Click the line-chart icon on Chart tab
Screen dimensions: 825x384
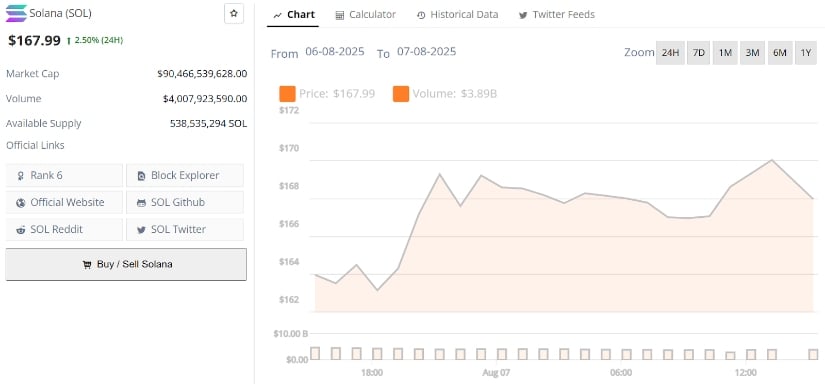(x=278, y=15)
